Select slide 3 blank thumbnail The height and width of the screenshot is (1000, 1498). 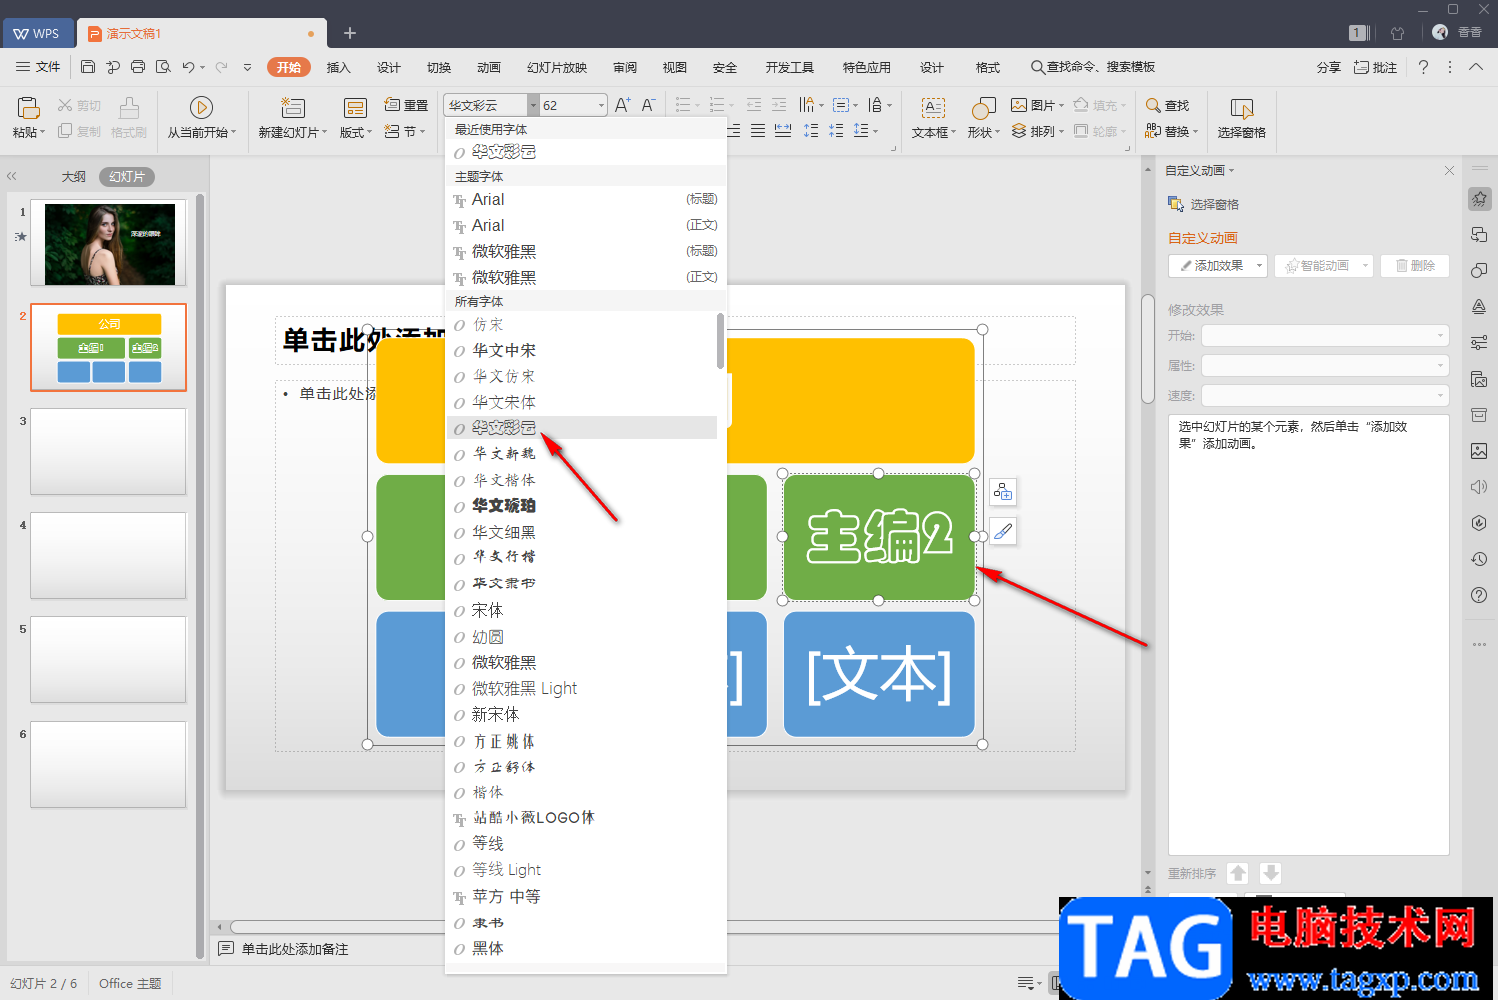click(109, 452)
